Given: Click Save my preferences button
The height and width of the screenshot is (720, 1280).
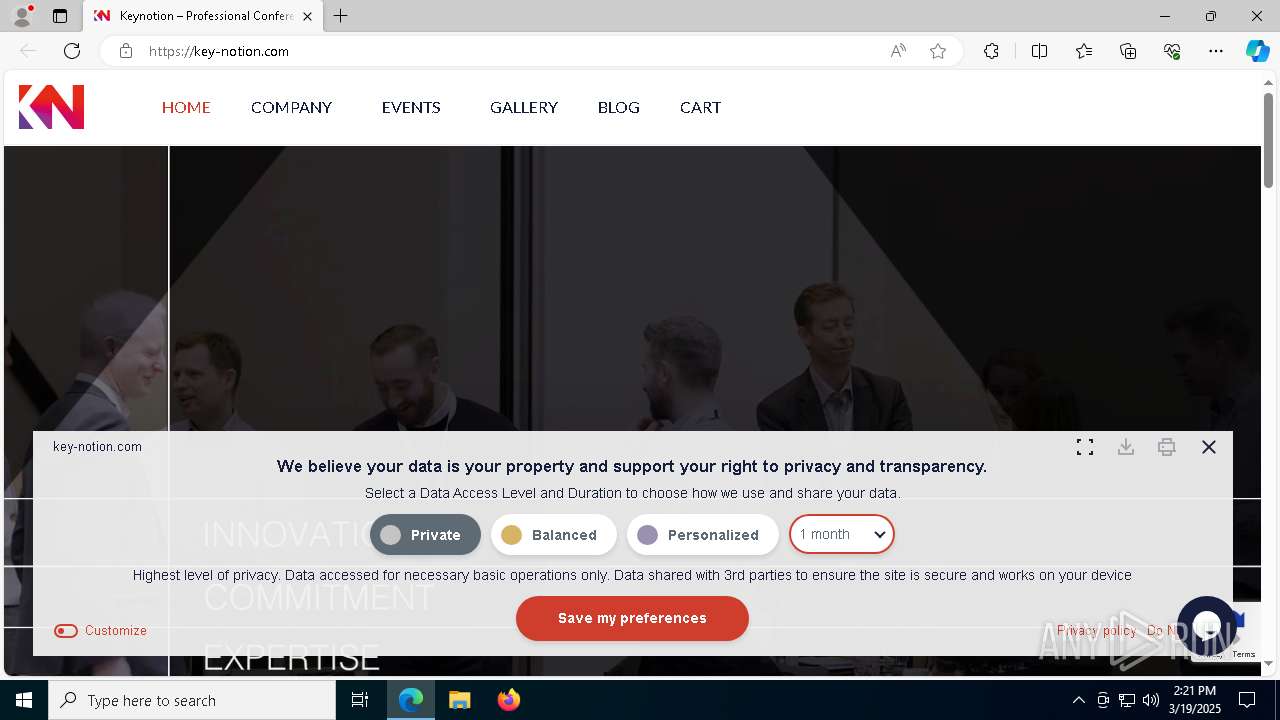Looking at the screenshot, I should pos(632,618).
